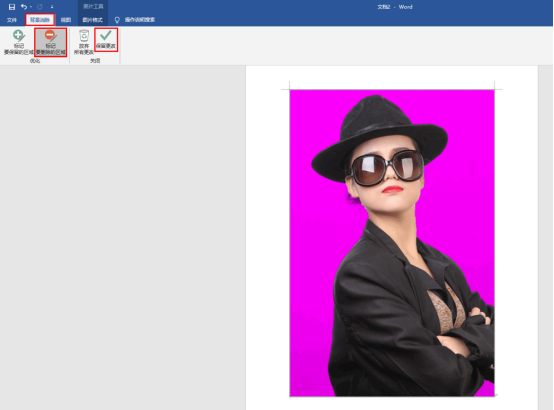Open the 视图 (View) tab

pos(66,20)
